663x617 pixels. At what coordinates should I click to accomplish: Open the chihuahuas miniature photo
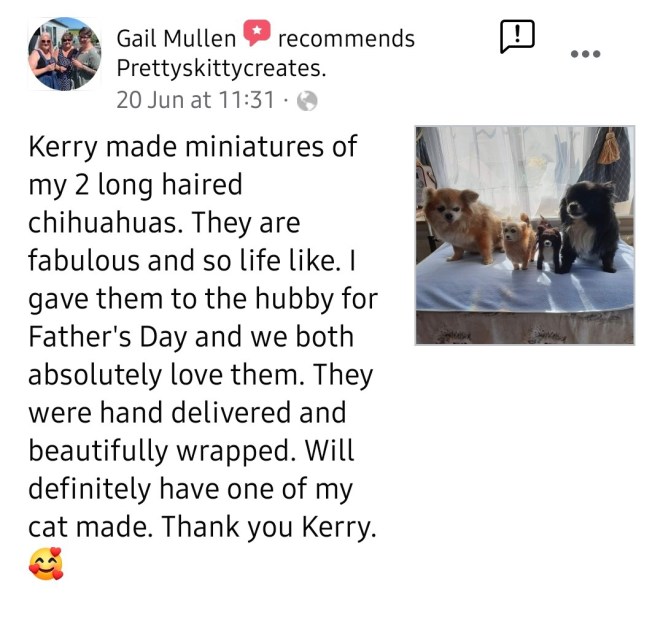[524, 235]
